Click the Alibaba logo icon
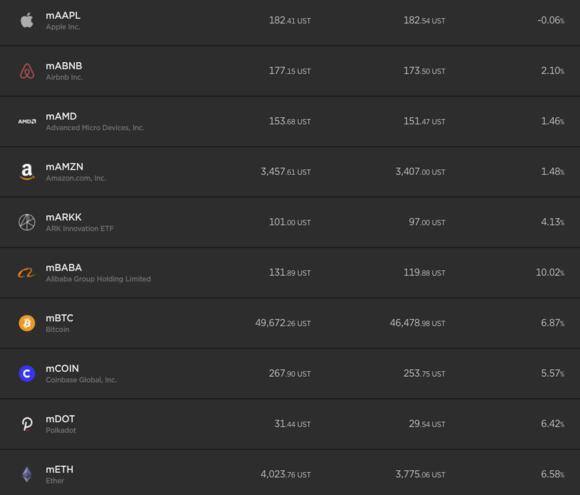The image size is (580, 495). (27, 273)
